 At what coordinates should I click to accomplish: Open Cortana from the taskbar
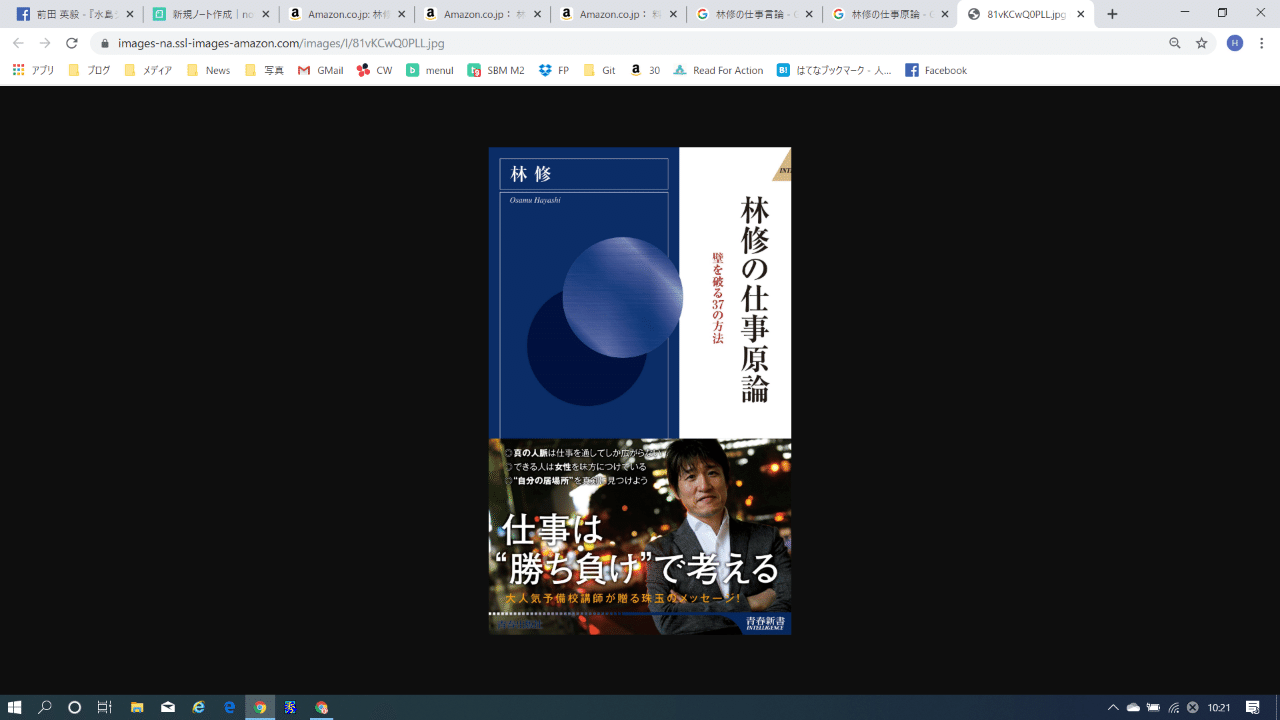pyautogui.click(x=74, y=707)
